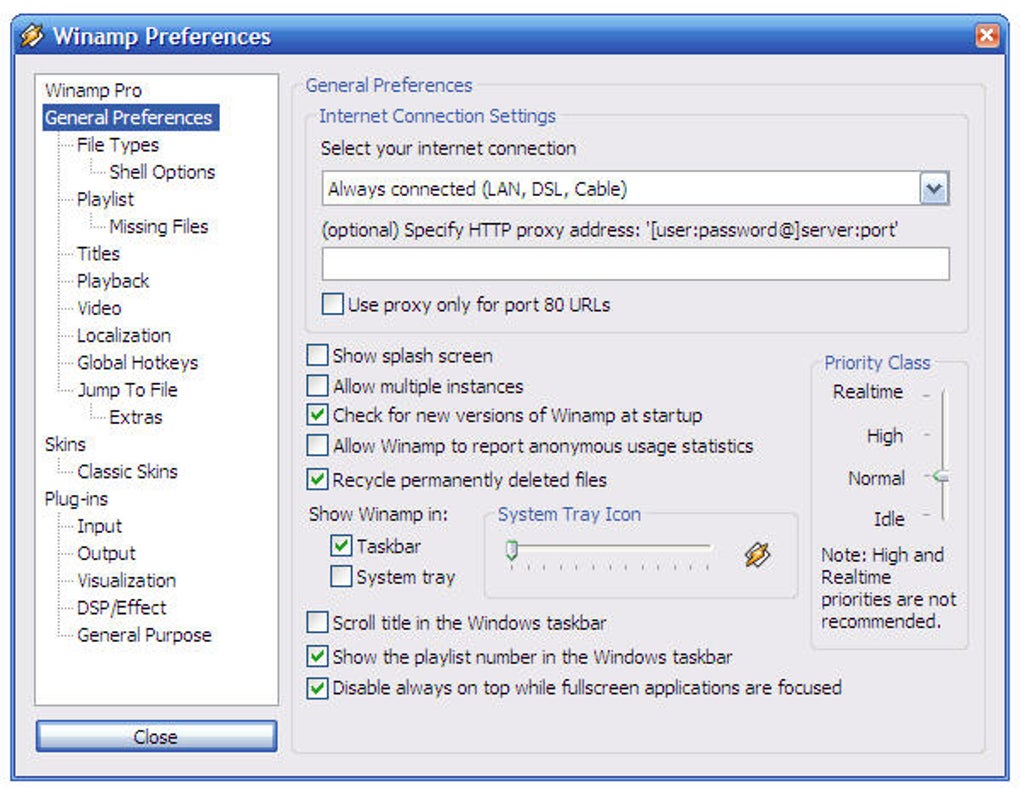Close the Winamp Preferences window with X
The image size is (1020, 788).
coord(987,37)
